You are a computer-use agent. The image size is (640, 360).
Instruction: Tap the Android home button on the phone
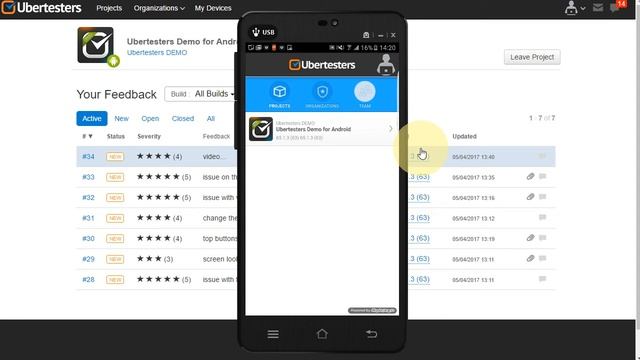(322, 334)
